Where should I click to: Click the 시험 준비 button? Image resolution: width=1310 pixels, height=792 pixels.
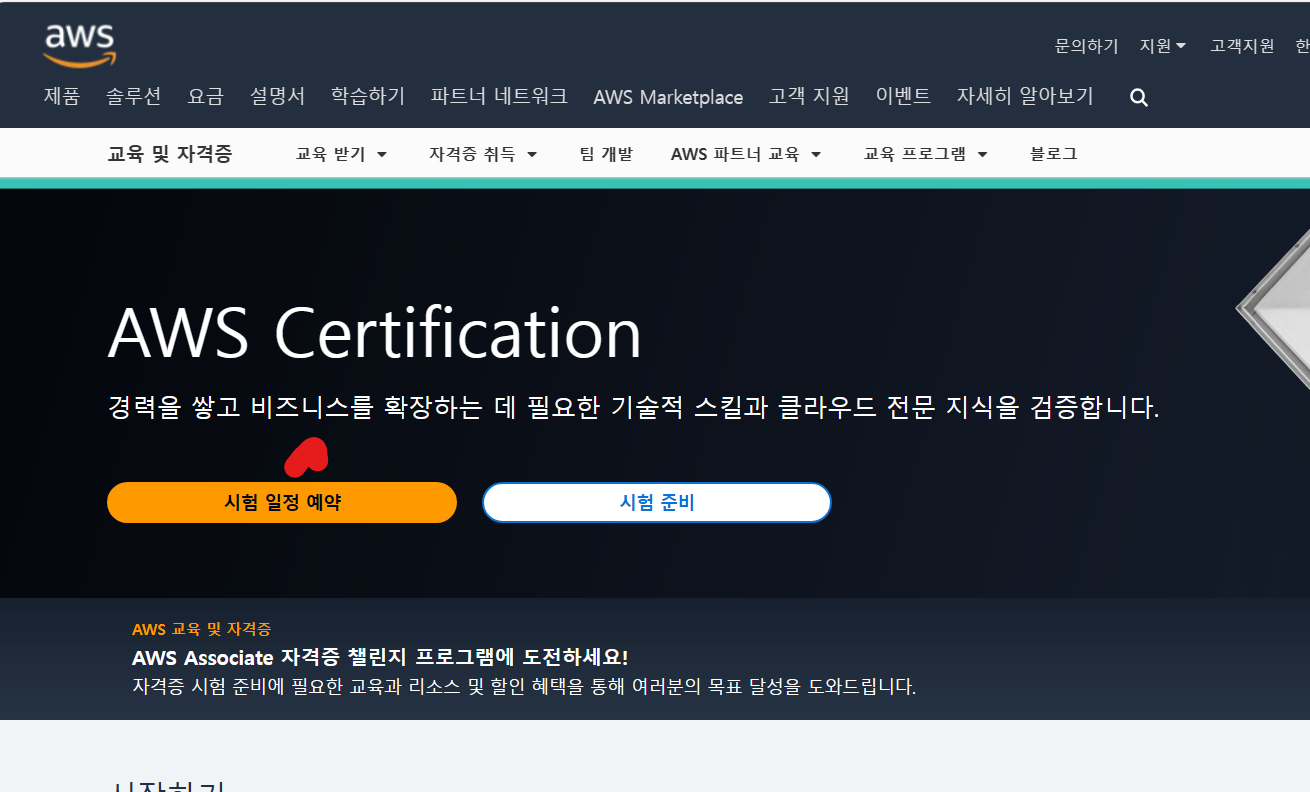click(x=657, y=502)
